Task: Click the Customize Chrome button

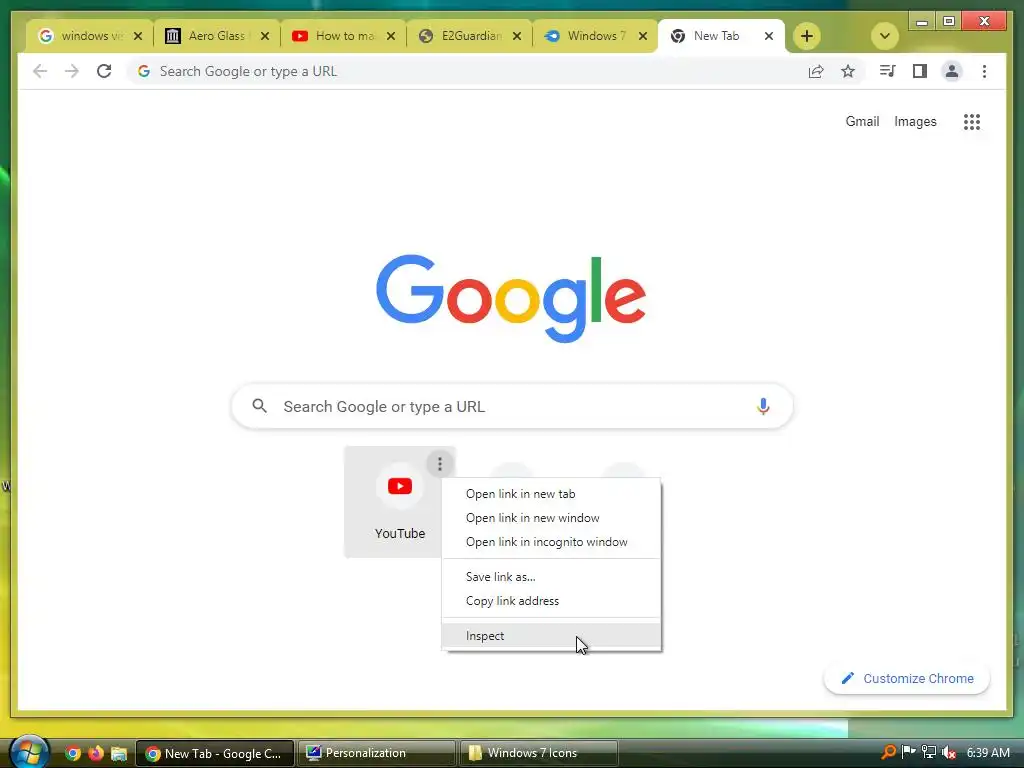Action: click(x=907, y=679)
